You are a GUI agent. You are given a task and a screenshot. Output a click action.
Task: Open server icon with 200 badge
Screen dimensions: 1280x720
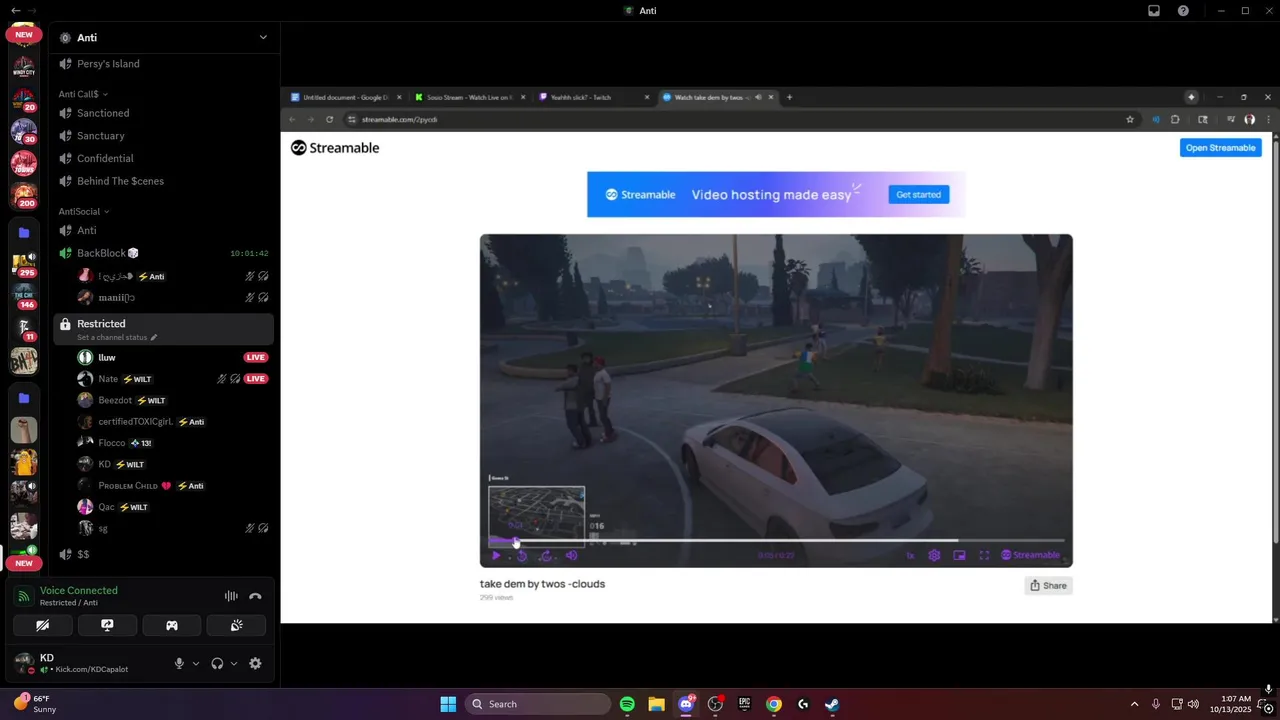tap(24, 195)
